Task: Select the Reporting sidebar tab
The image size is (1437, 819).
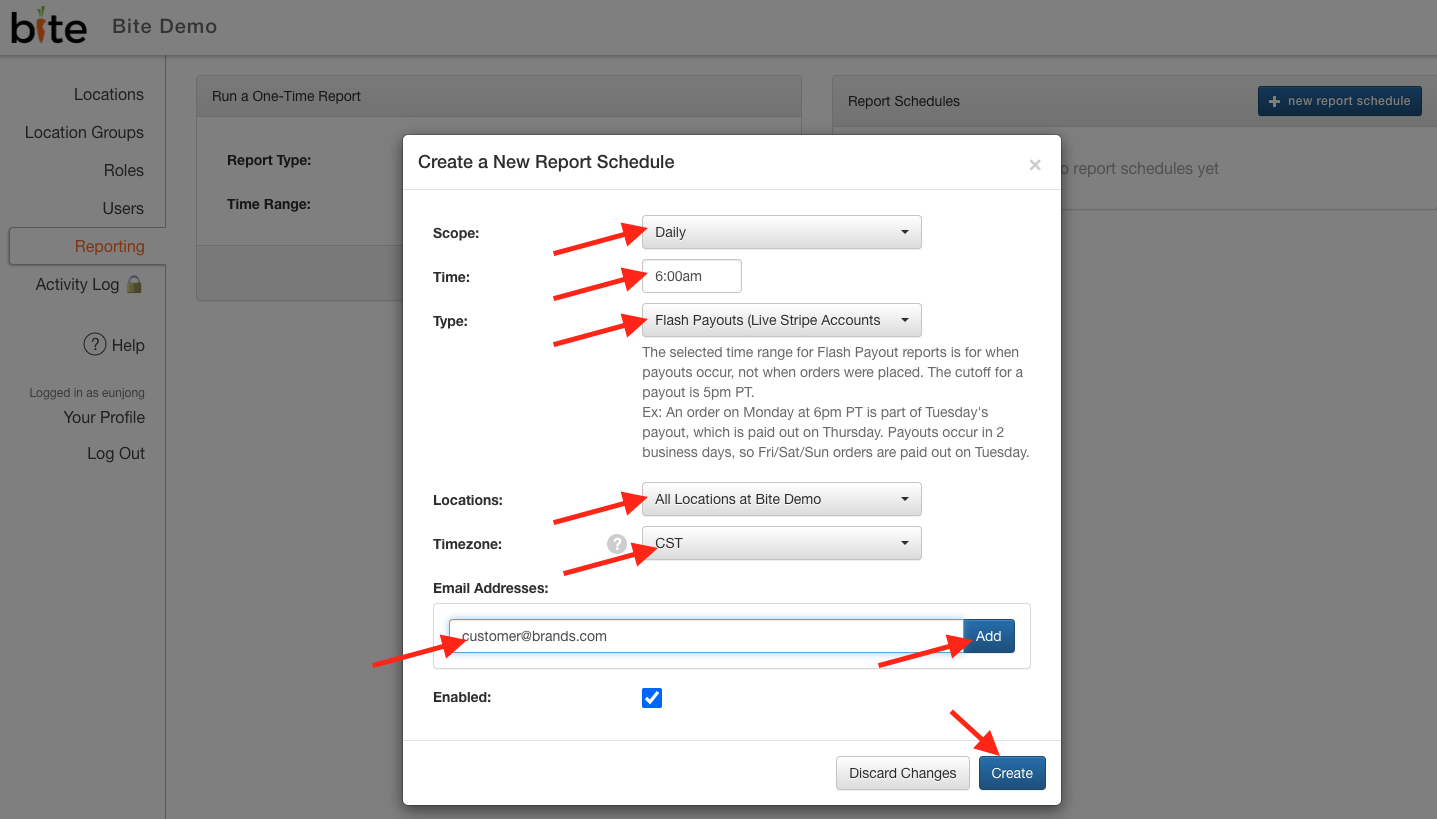Action: click(88, 246)
